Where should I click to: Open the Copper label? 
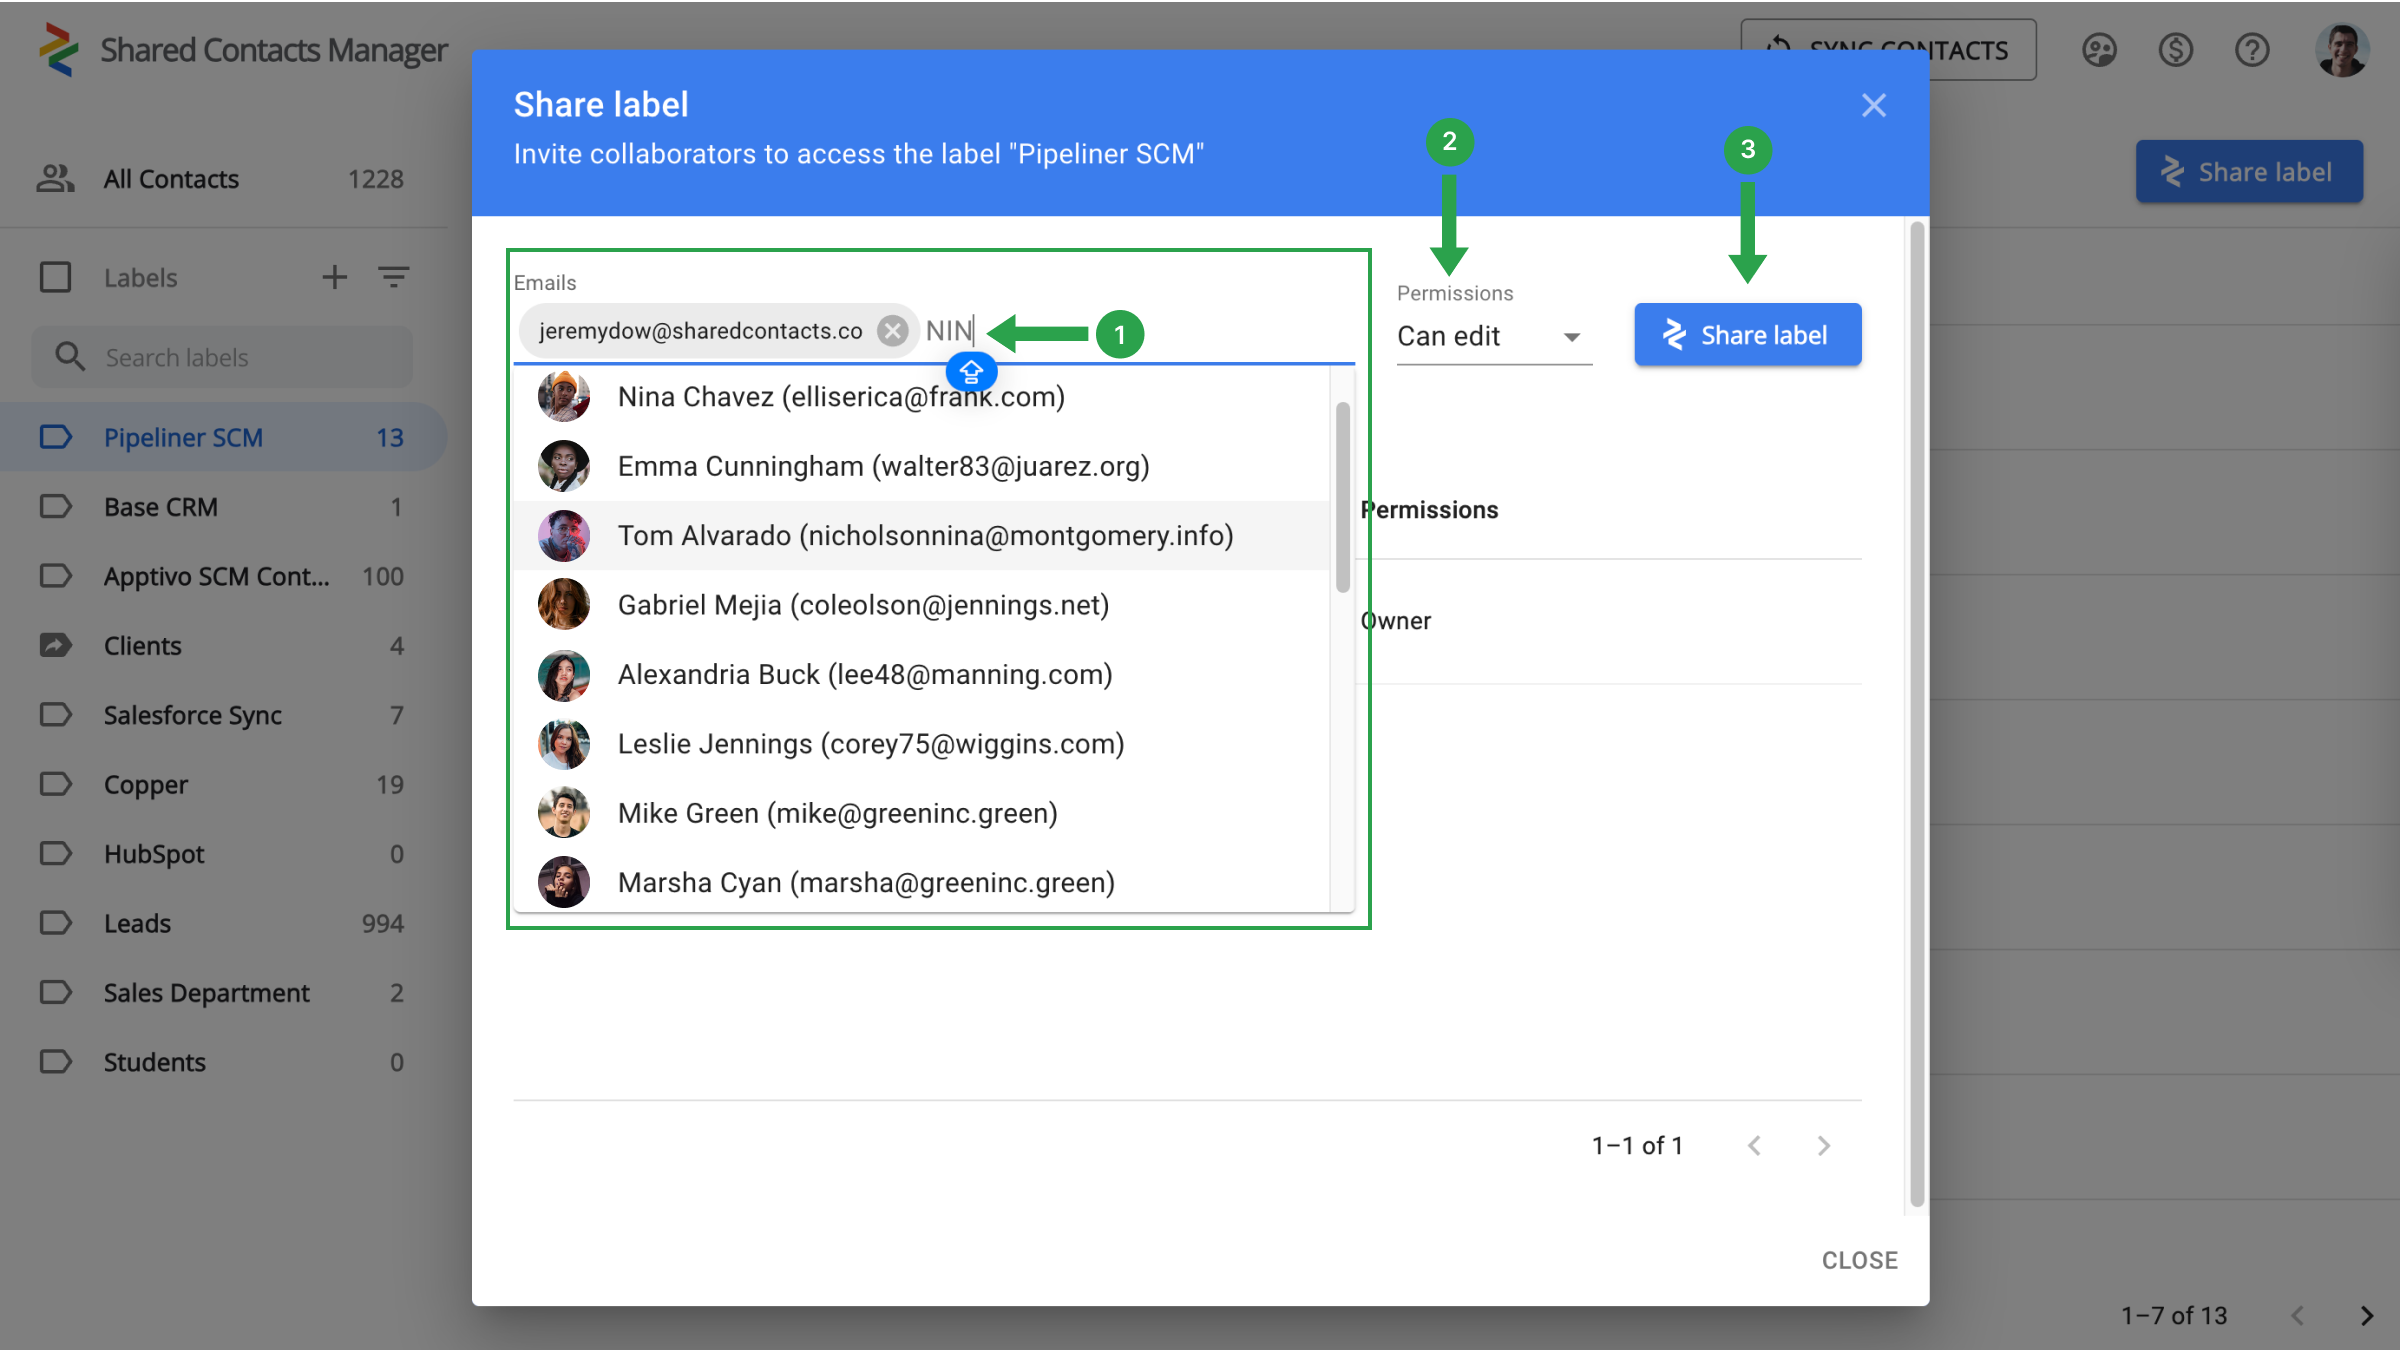(x=222, y=783)
